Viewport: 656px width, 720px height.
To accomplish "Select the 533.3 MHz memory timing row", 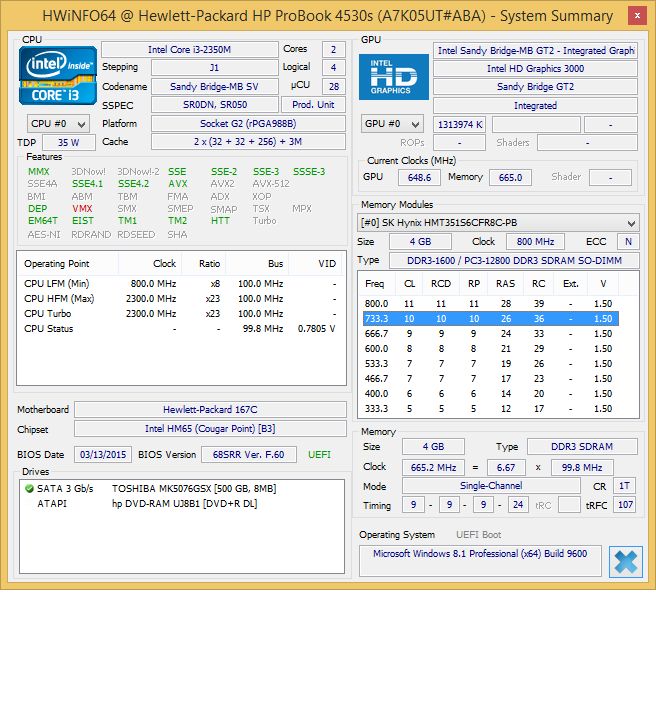I will coord(491,364).
